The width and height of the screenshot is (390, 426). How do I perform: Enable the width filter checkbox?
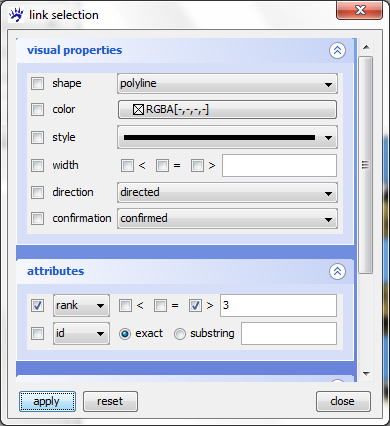(37, 165)
